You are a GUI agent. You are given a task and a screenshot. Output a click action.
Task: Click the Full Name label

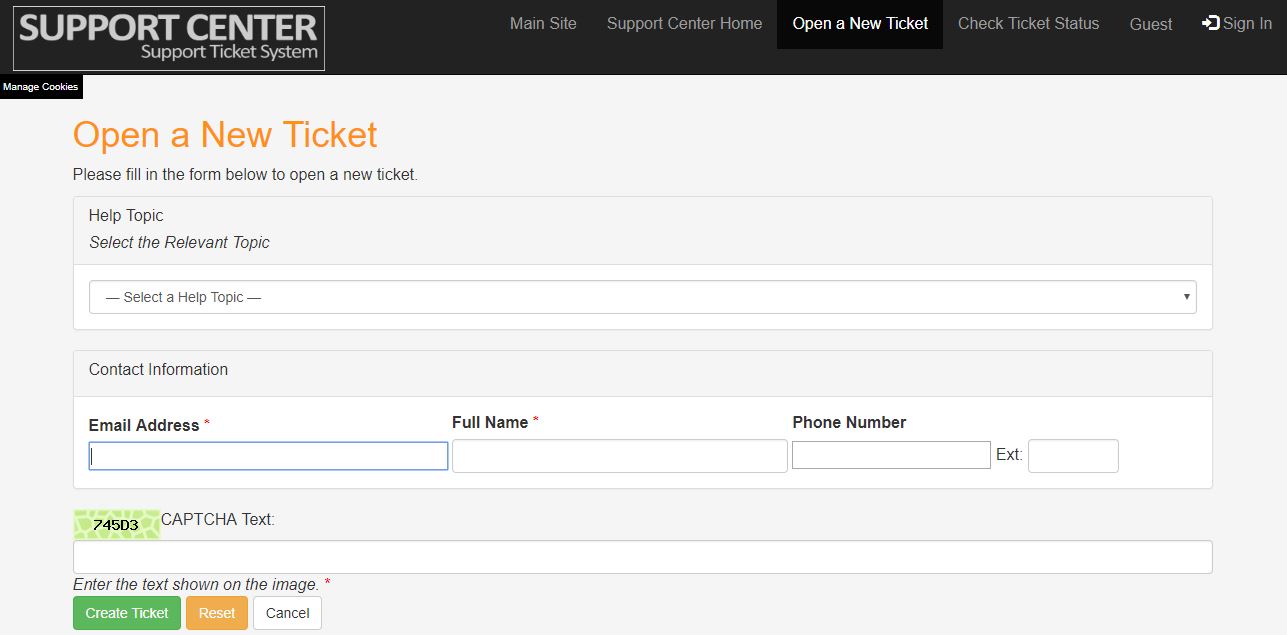point(490,422)
